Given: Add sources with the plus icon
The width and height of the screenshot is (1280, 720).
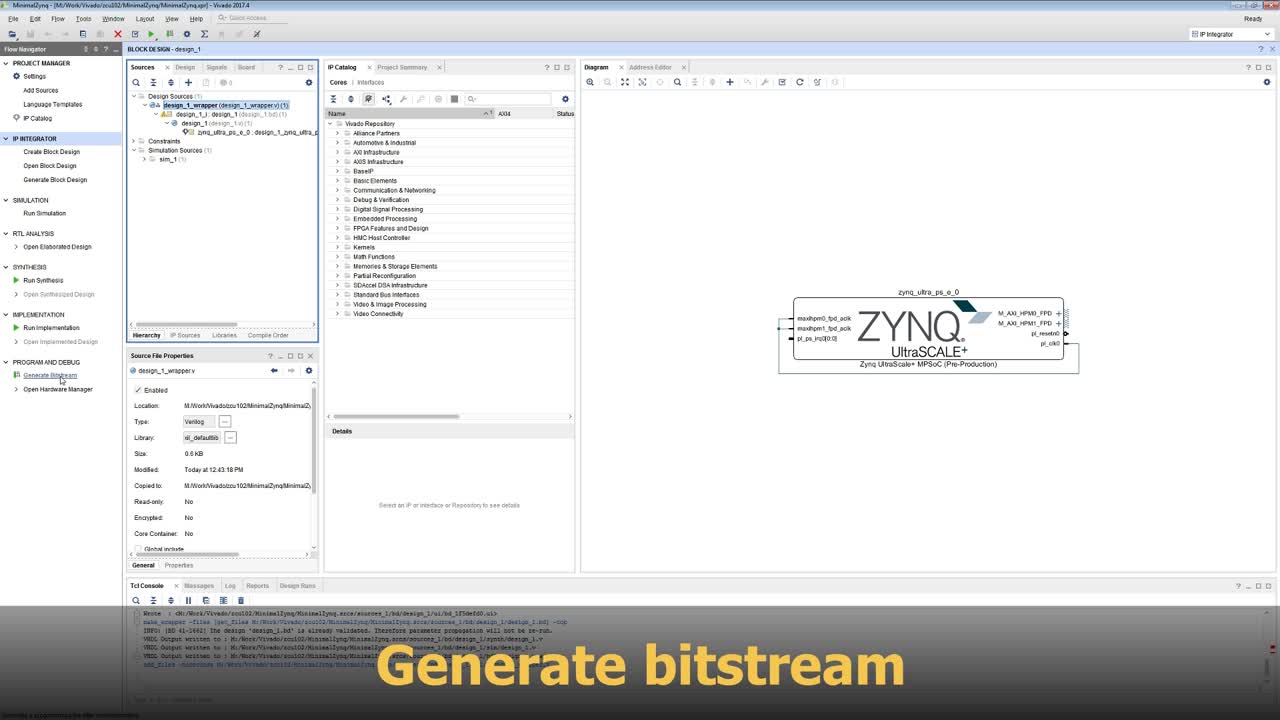Looking at the screenshot, I should point(188,83).
